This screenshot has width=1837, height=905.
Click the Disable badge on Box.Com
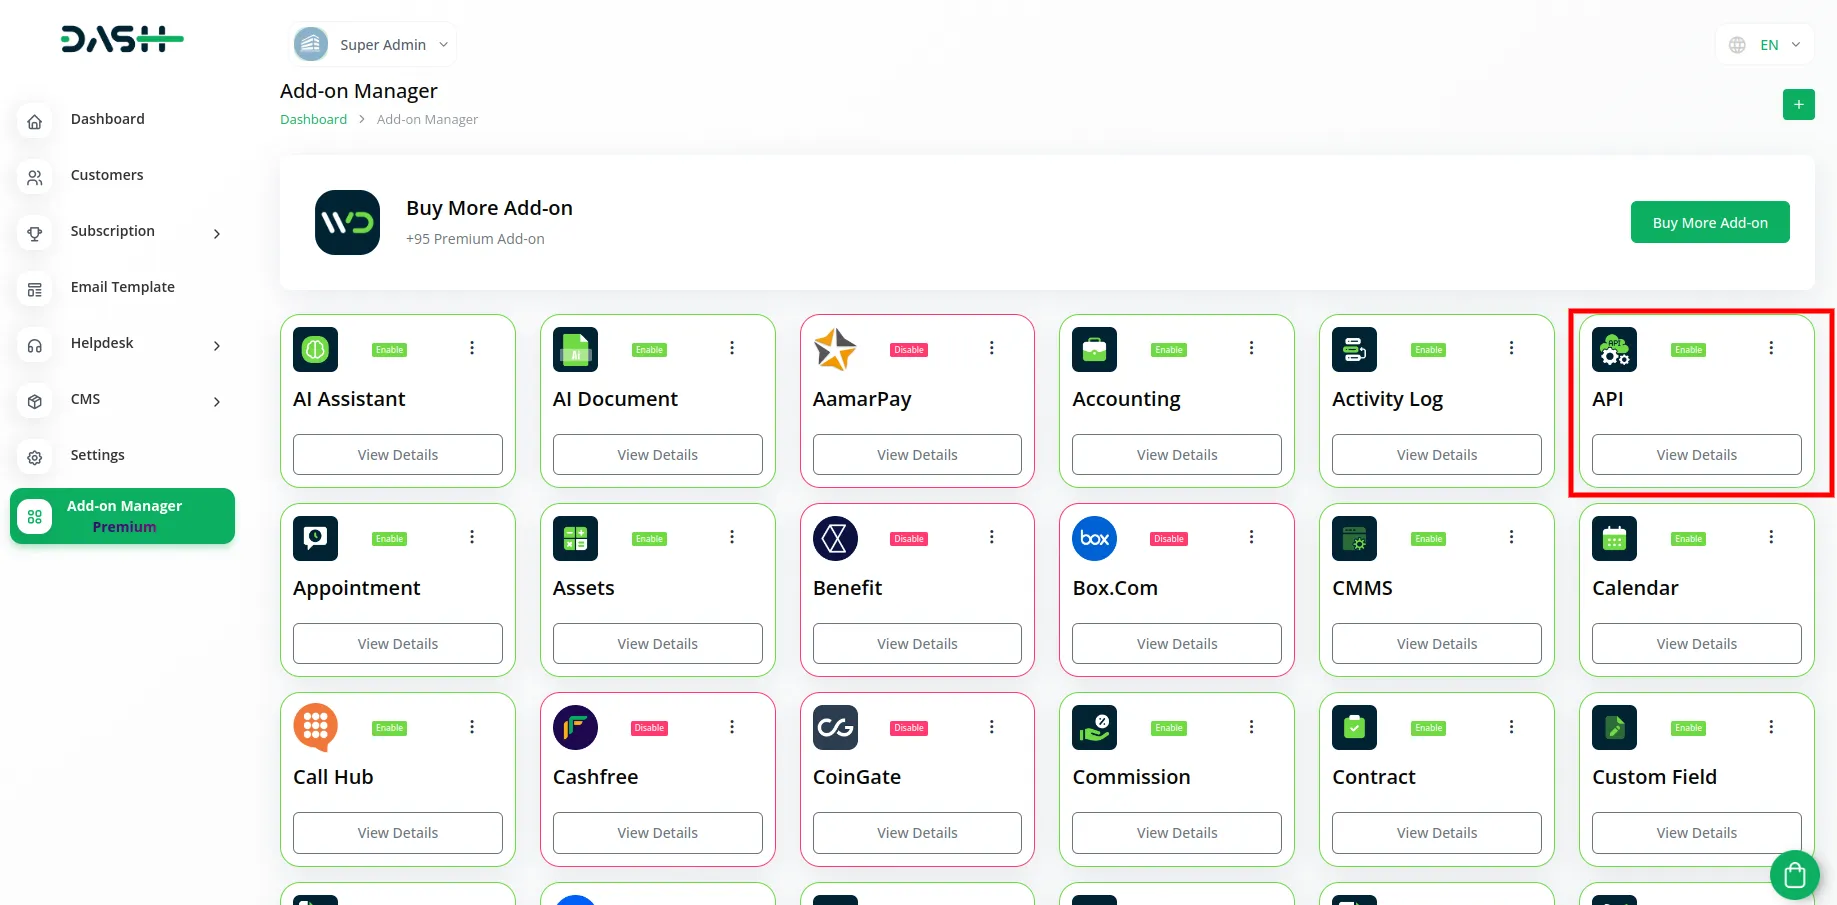pyautogui.click(x=1169, y=539)
